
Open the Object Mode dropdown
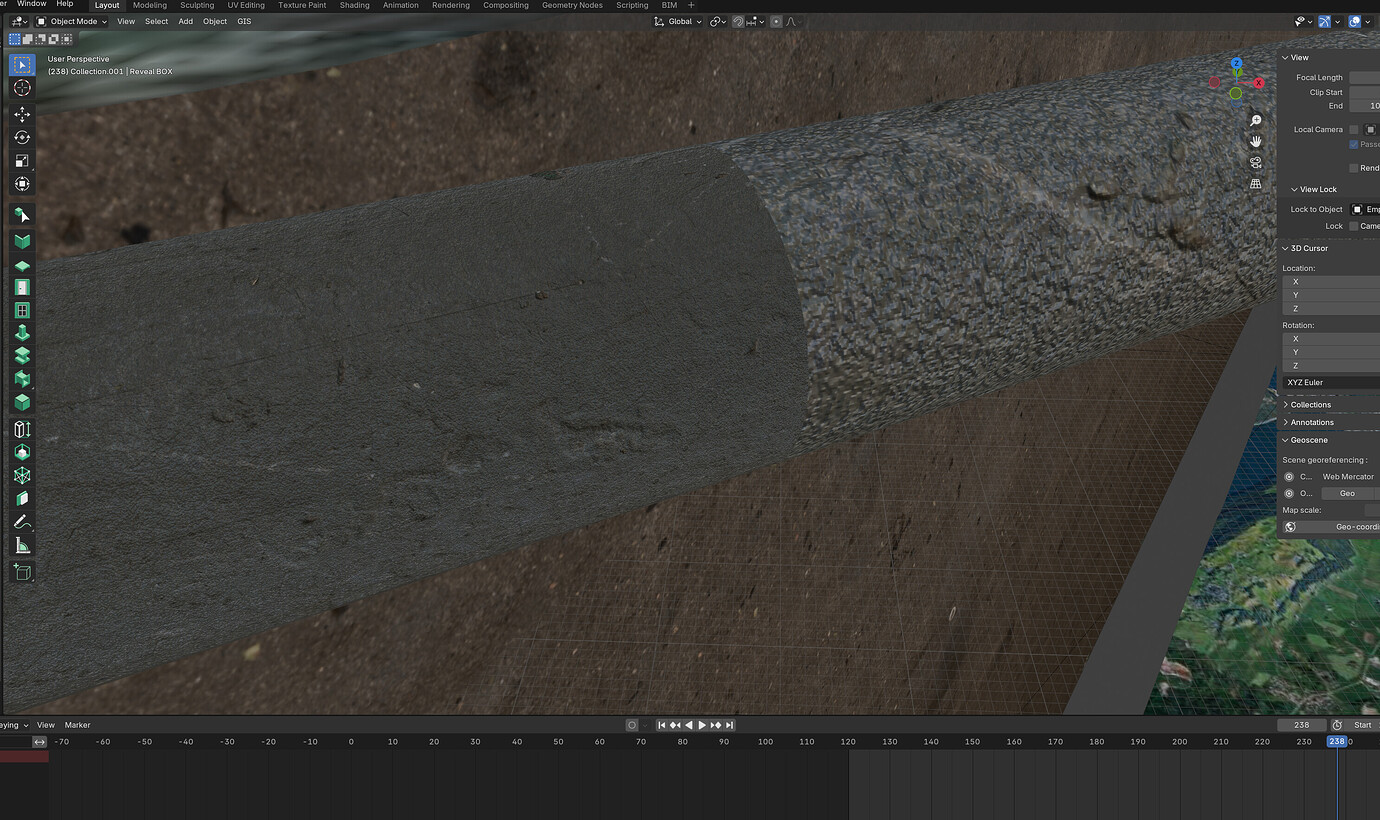click(71, 21)
